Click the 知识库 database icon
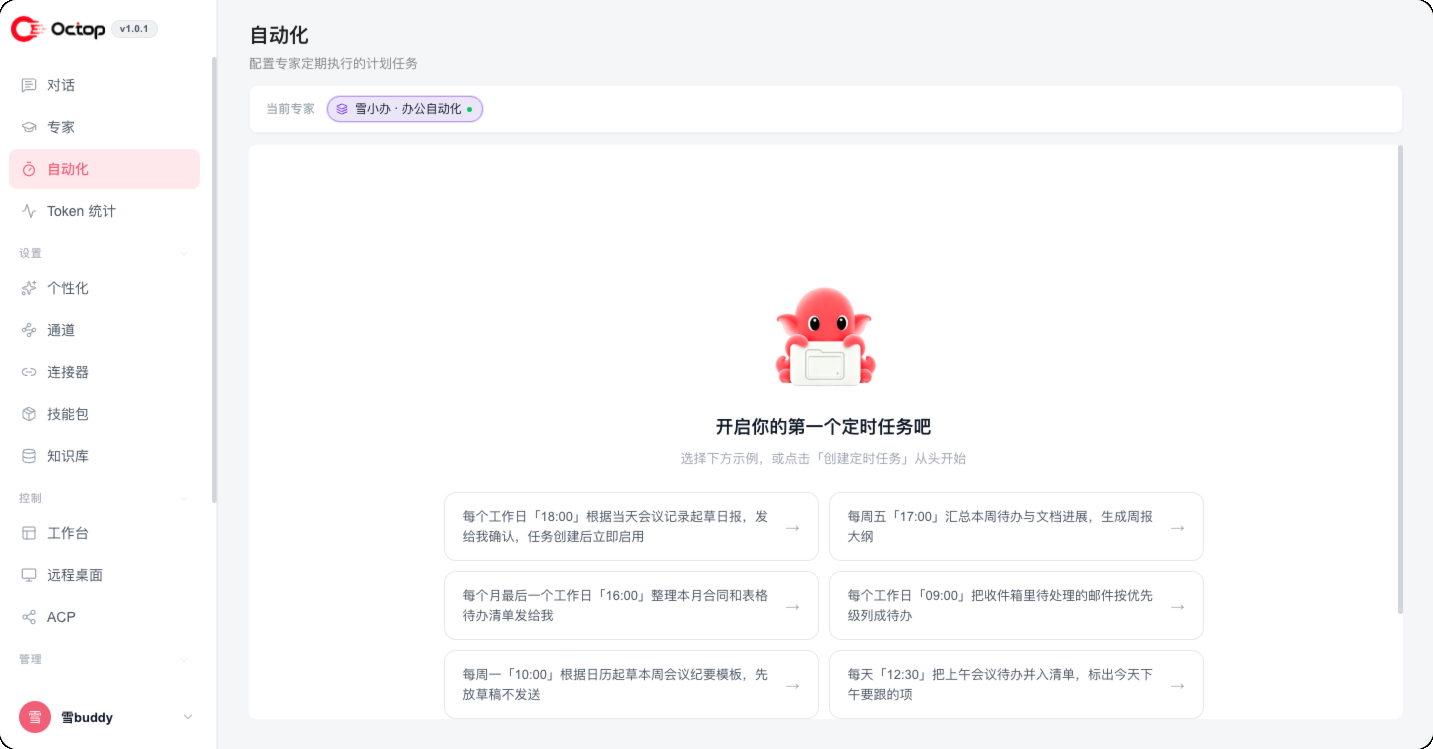The height and width of the screenshot is (749, 1433). pos(29,456)
